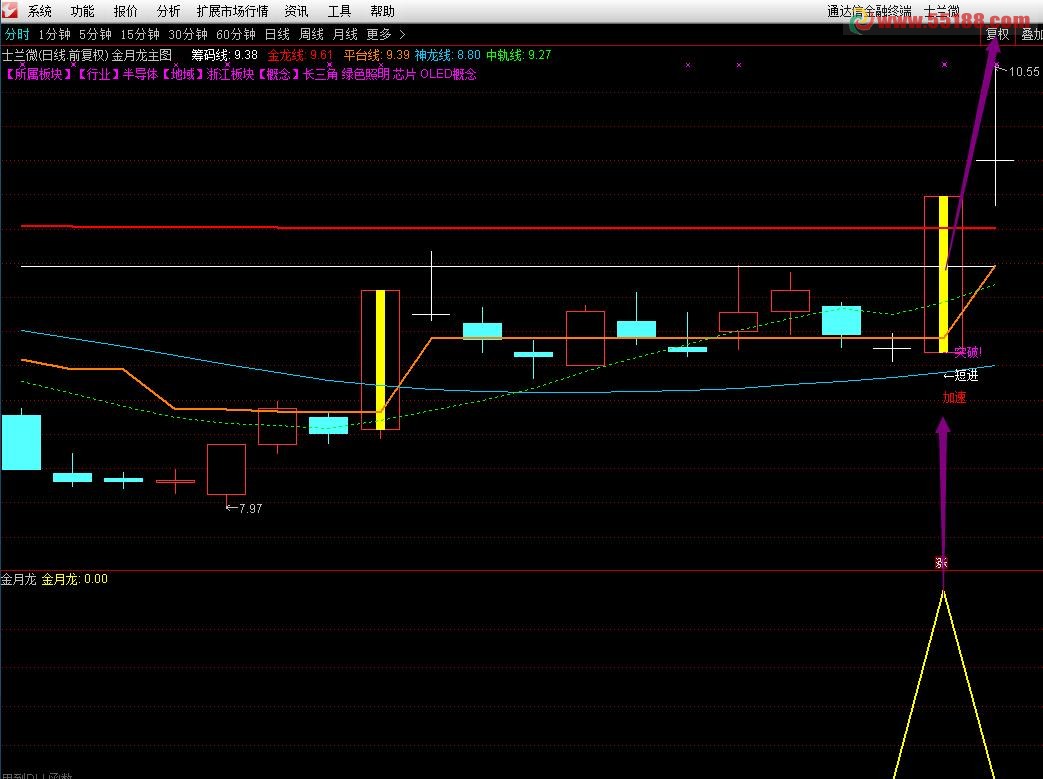
Task: Click the 短进 arrow signal label
Action: pos(961,376)
